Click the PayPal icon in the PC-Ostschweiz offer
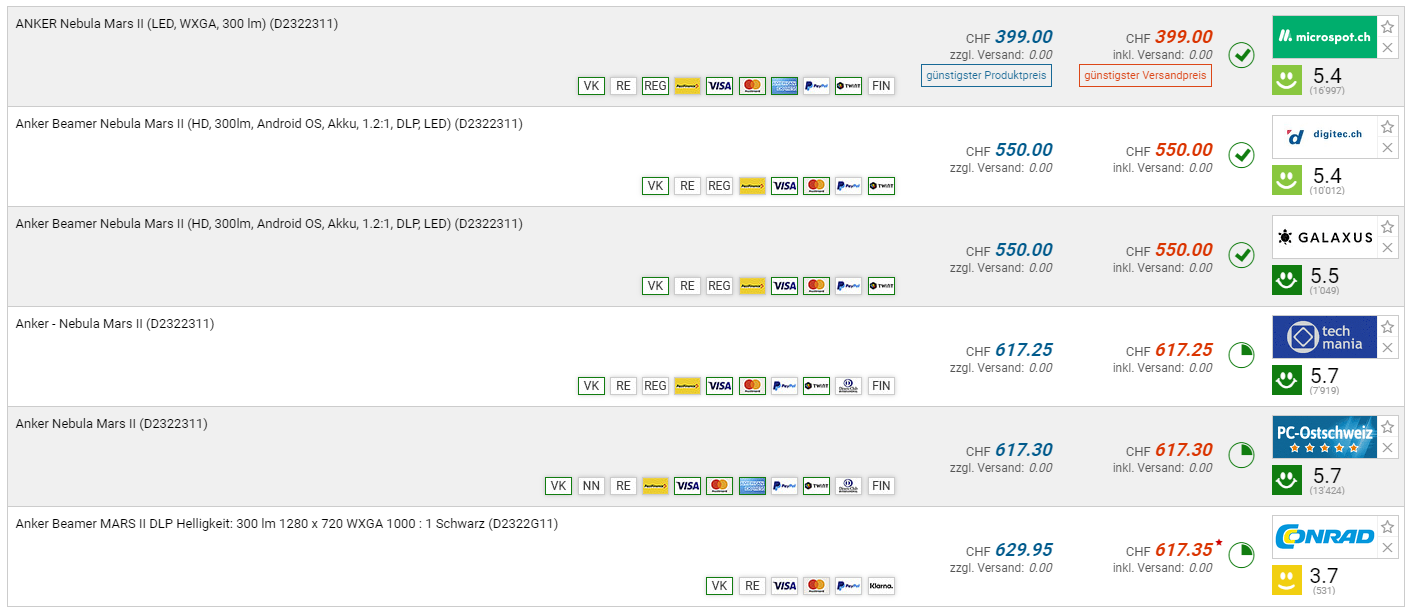Viewport: 1406px width, 607px height. (x=784, y=486)
